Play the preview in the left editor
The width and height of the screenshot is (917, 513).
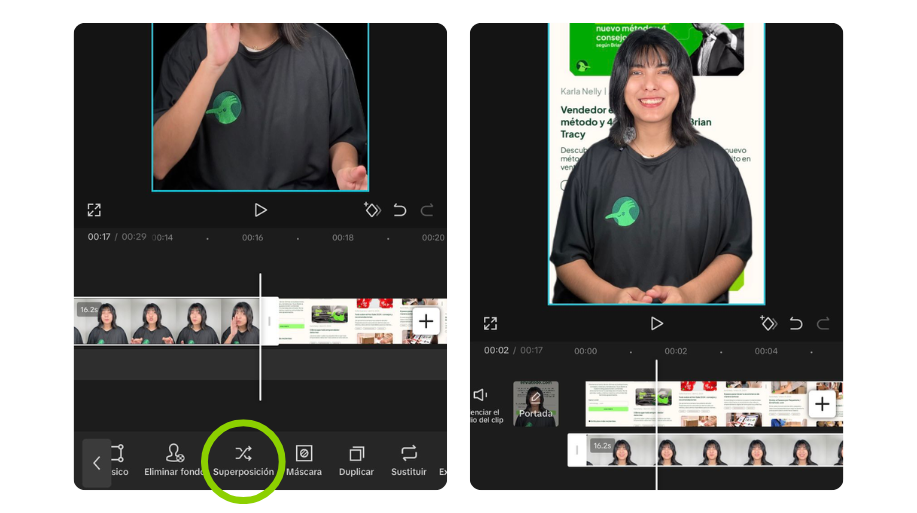pos(260,210)
